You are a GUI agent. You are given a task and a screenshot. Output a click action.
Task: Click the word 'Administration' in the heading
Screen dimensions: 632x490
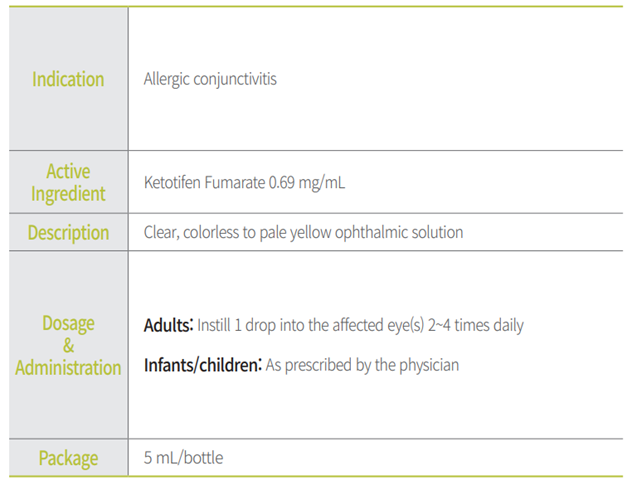point(68,367)
